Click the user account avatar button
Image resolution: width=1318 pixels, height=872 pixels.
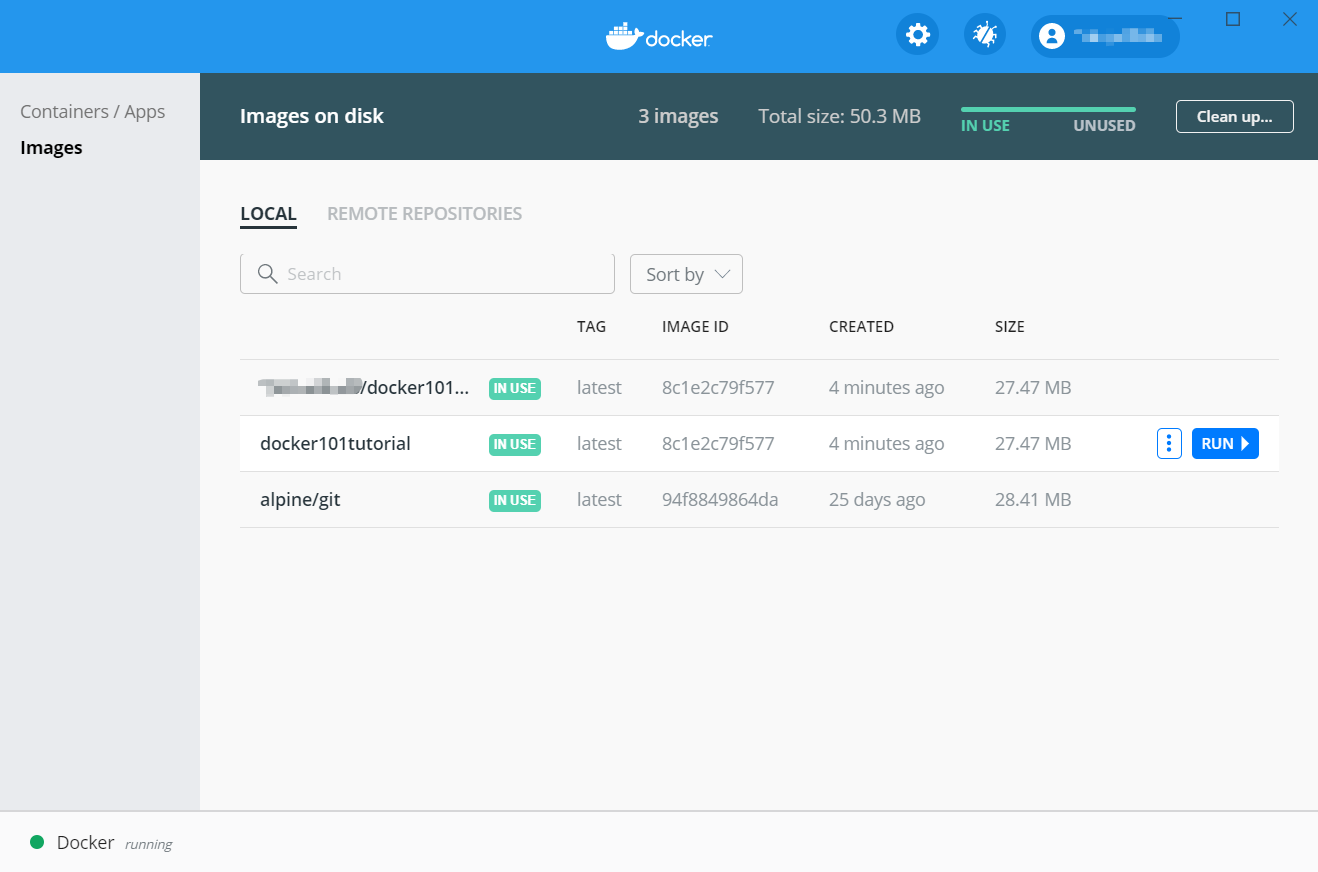(x=1105, y=36)
